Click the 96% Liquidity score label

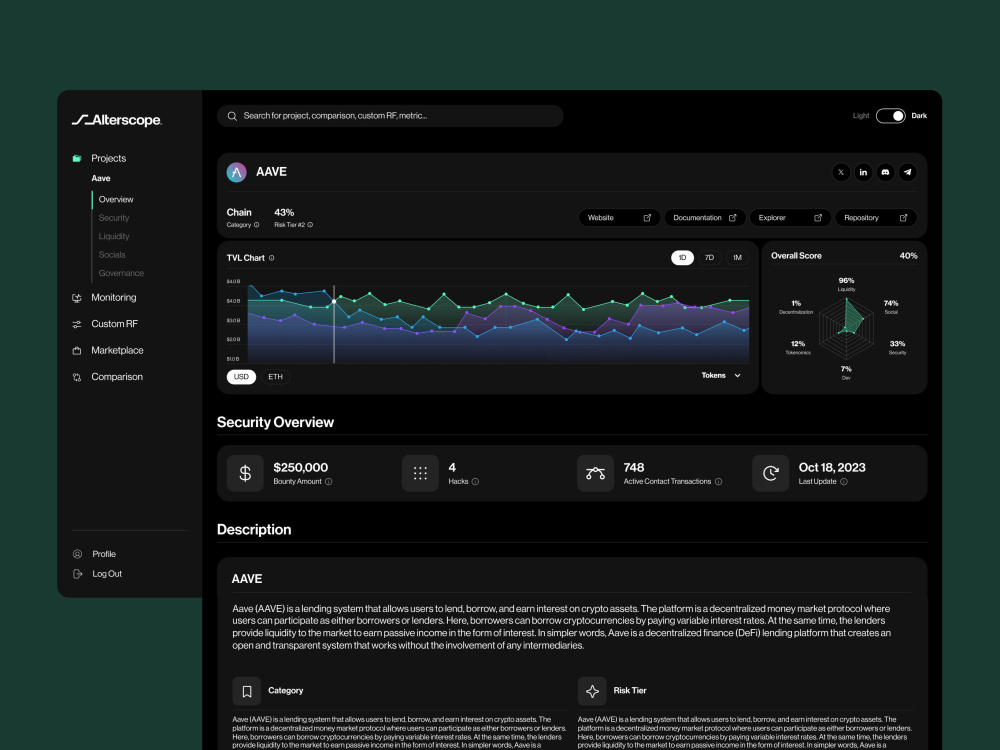[x=846, y=281]
